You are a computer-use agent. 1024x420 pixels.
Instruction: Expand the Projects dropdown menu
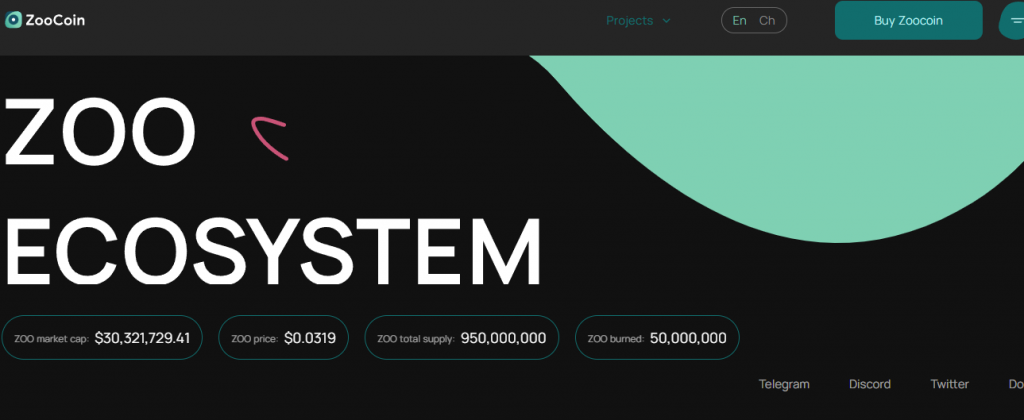pos(638,21)
